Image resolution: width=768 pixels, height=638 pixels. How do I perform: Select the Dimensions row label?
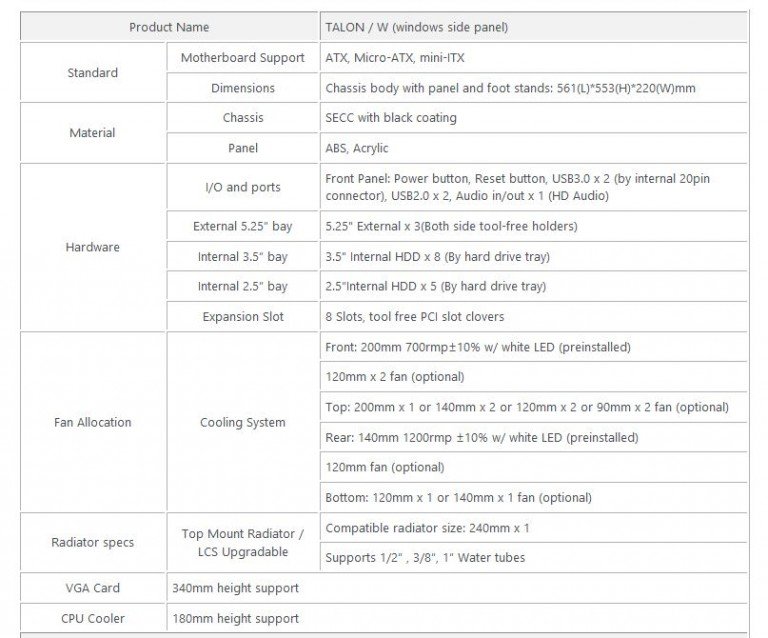[x=242, y=88]
